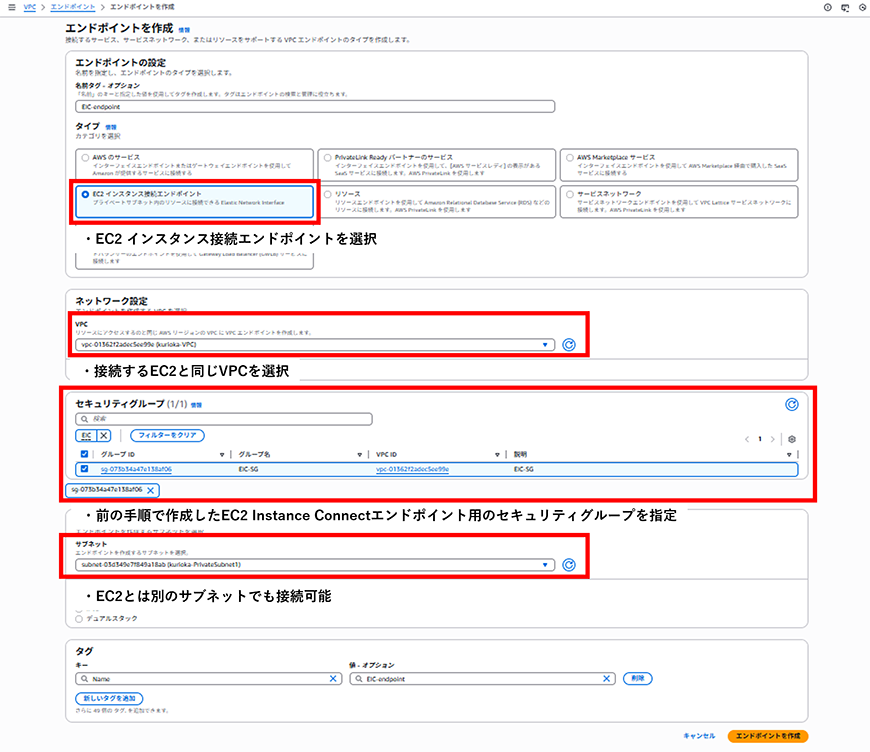Remove the sg-073b34a47e138af06 token
This screenshot has width=870, height=752.
(x=148, y=491)
